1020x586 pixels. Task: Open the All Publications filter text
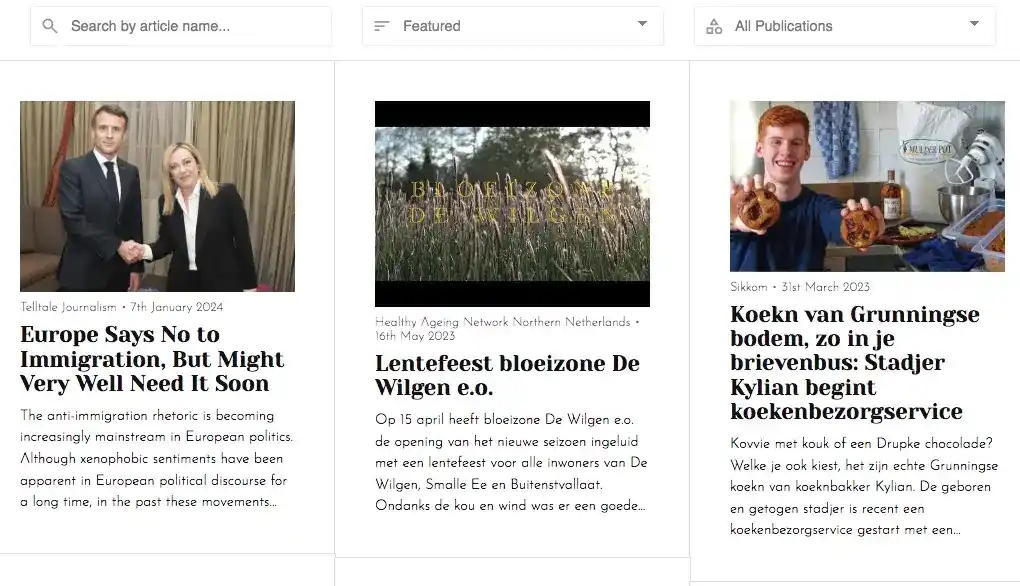[783, 26]
